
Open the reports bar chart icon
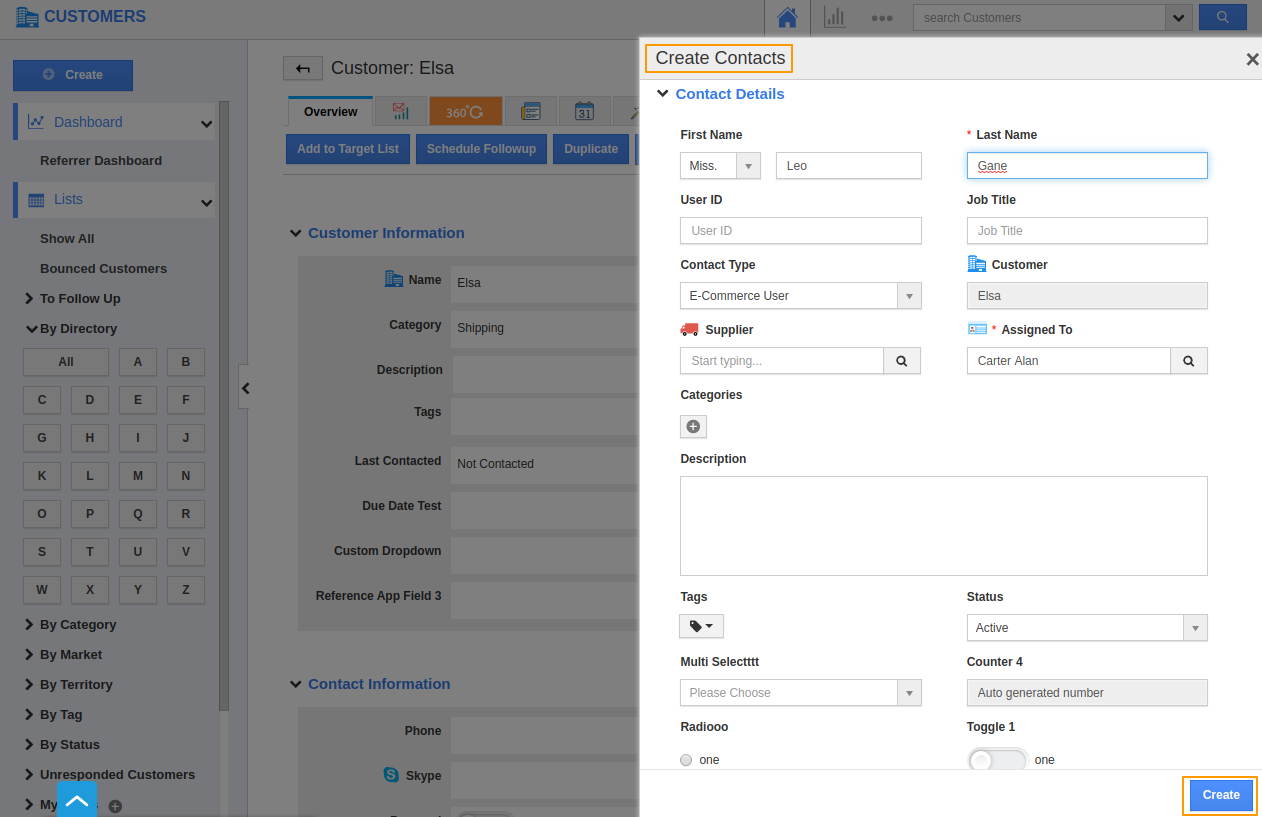coord(834,17)
